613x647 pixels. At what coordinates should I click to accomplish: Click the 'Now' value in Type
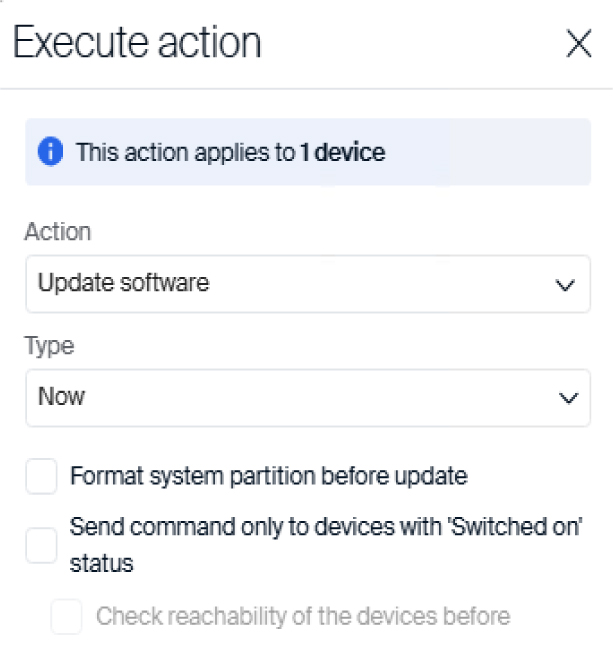pyautogui.click(x=62, y=397)
